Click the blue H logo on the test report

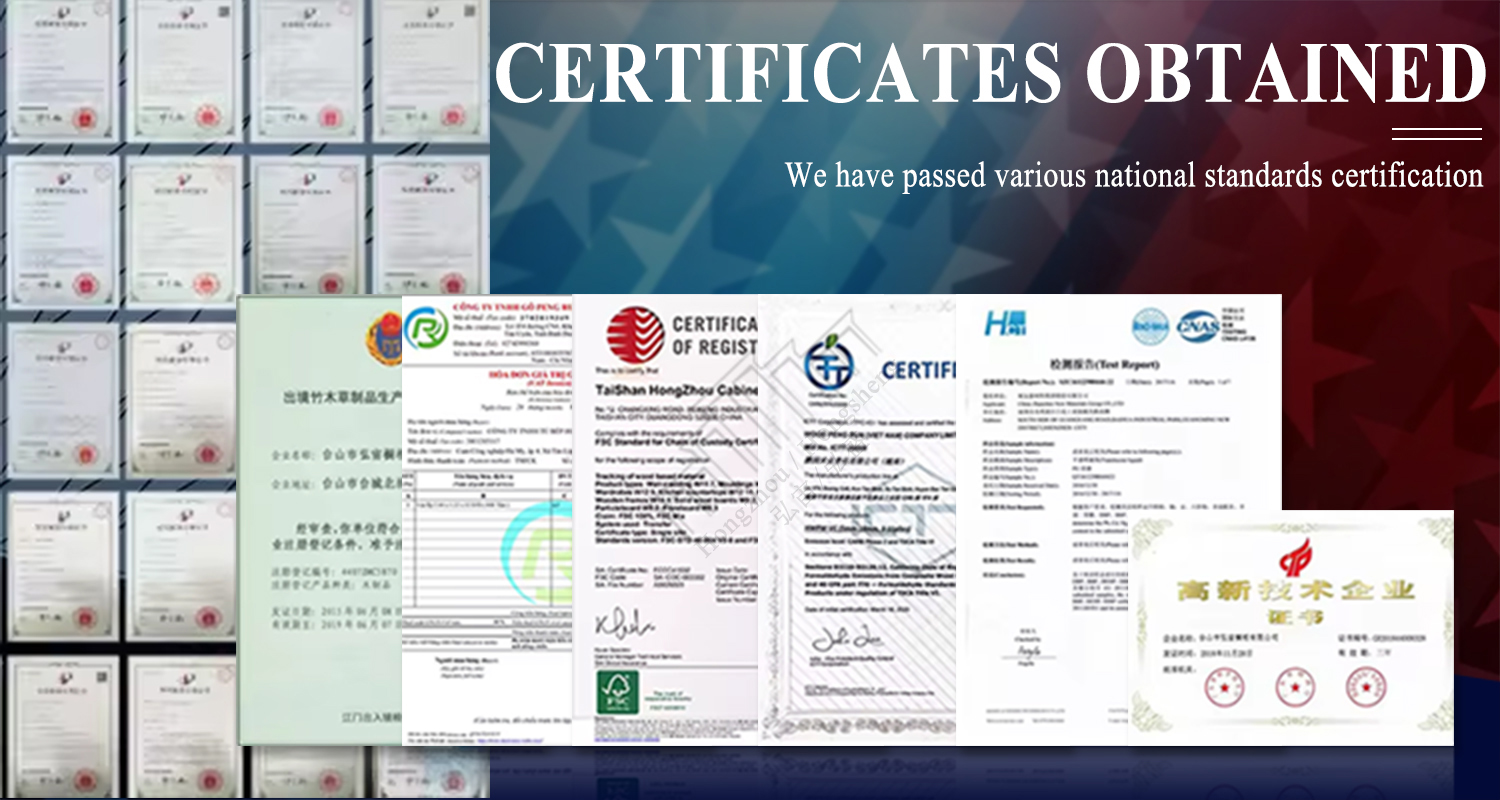tap(1005, 323)
